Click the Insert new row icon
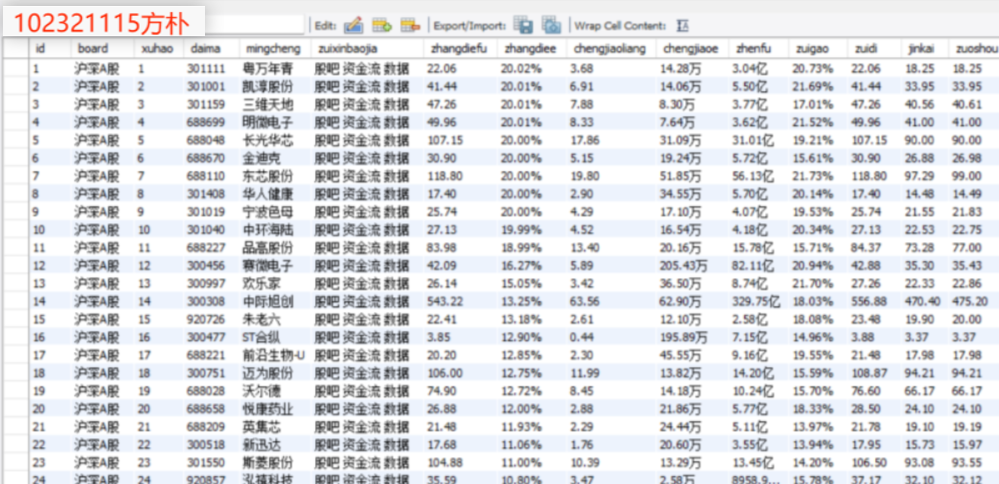Image resolution: width=999 pixels, height=484 pixels. (x=382, y=25)
